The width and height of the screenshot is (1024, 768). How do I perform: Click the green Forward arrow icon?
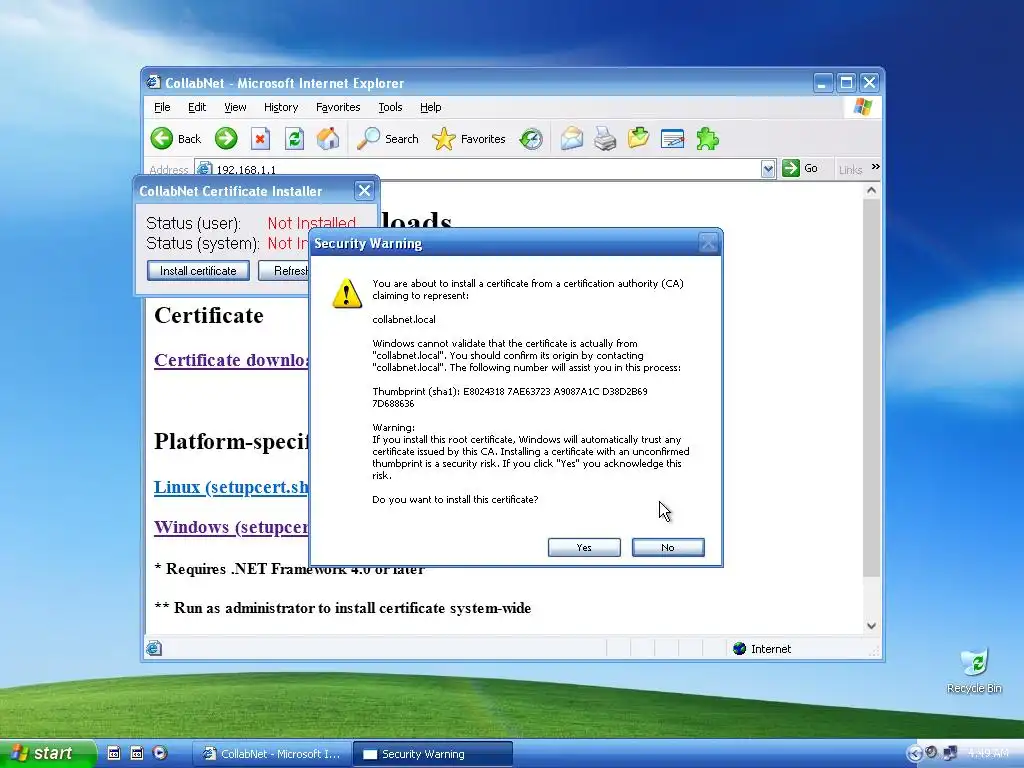pyautogui.click(x=226, y=138)
